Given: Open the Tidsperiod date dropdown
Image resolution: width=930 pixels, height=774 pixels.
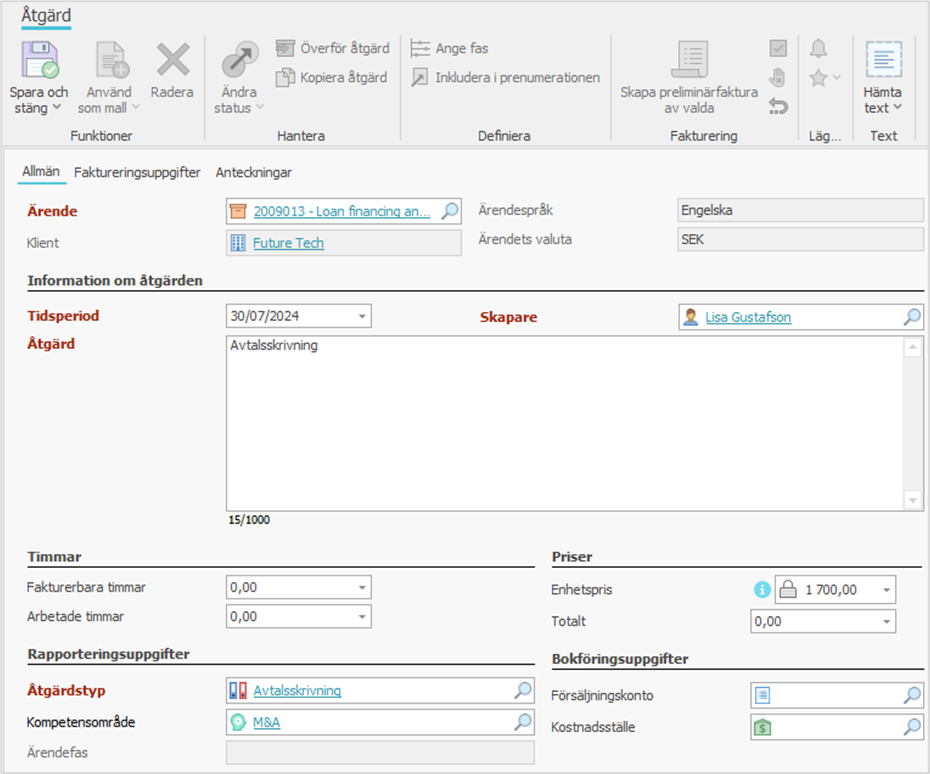Looking at the screenshot, I should coord(361,316).
